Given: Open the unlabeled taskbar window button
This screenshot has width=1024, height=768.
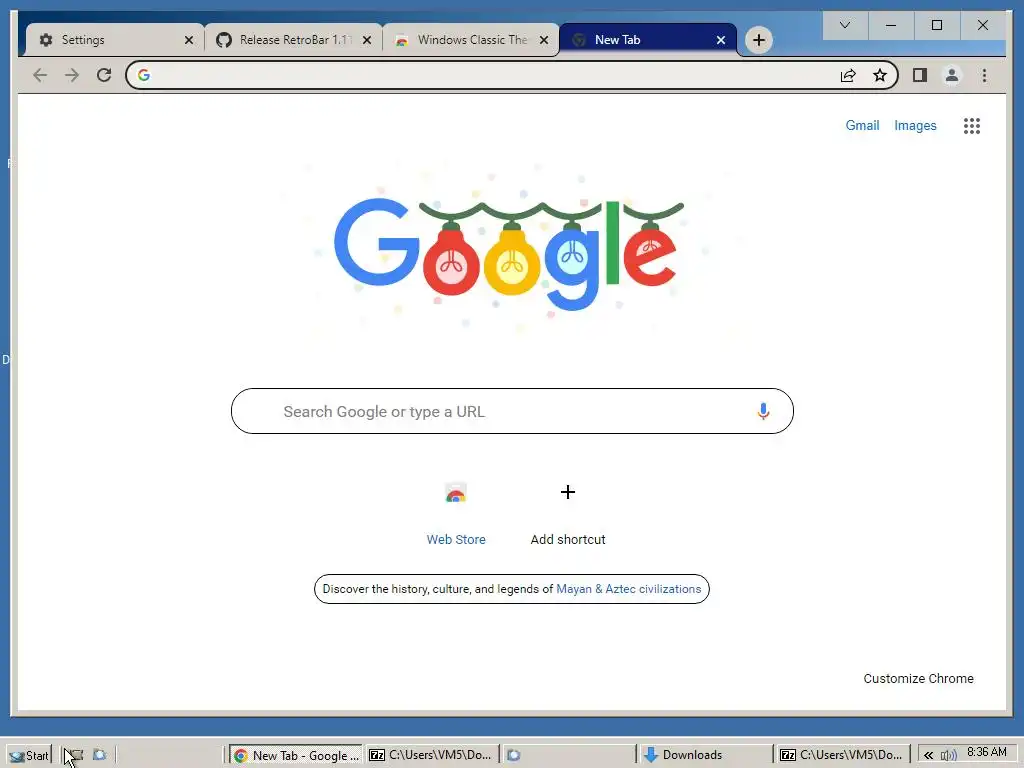Looking at the screenshot, I should (x=568, y=756).
